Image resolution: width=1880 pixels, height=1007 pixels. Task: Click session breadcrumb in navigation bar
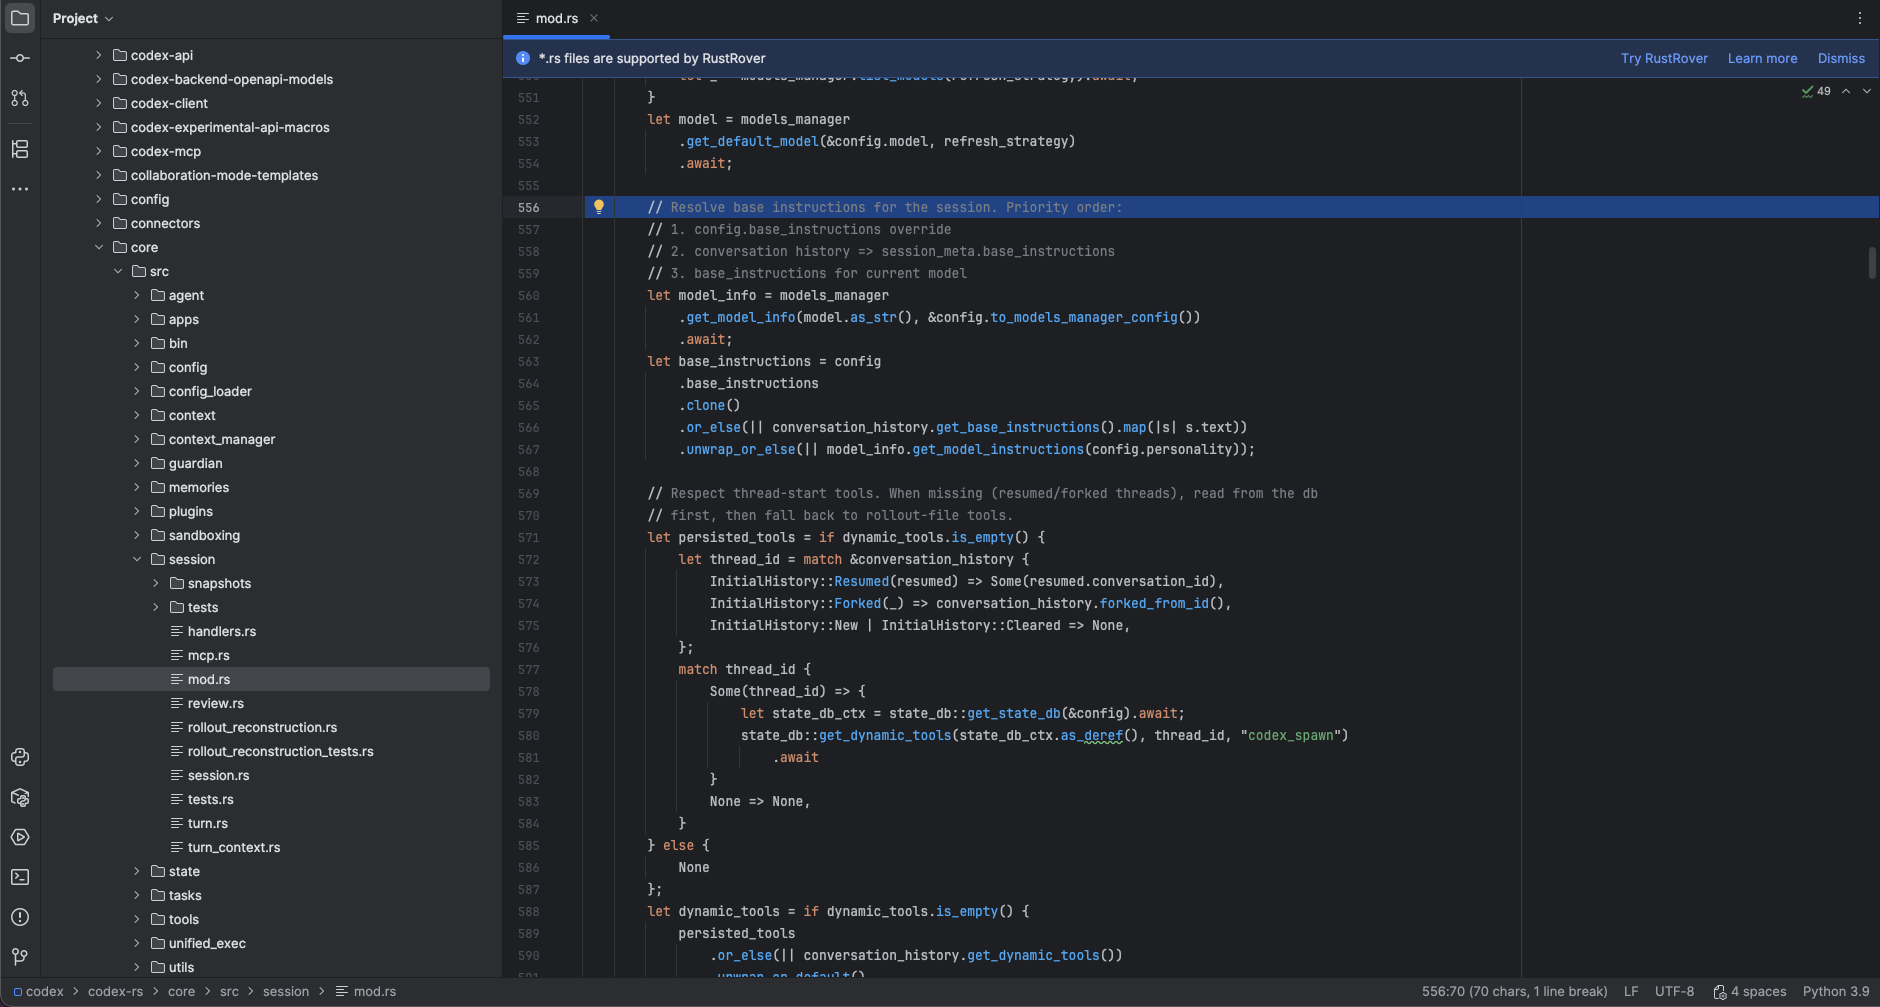(286, 992)
